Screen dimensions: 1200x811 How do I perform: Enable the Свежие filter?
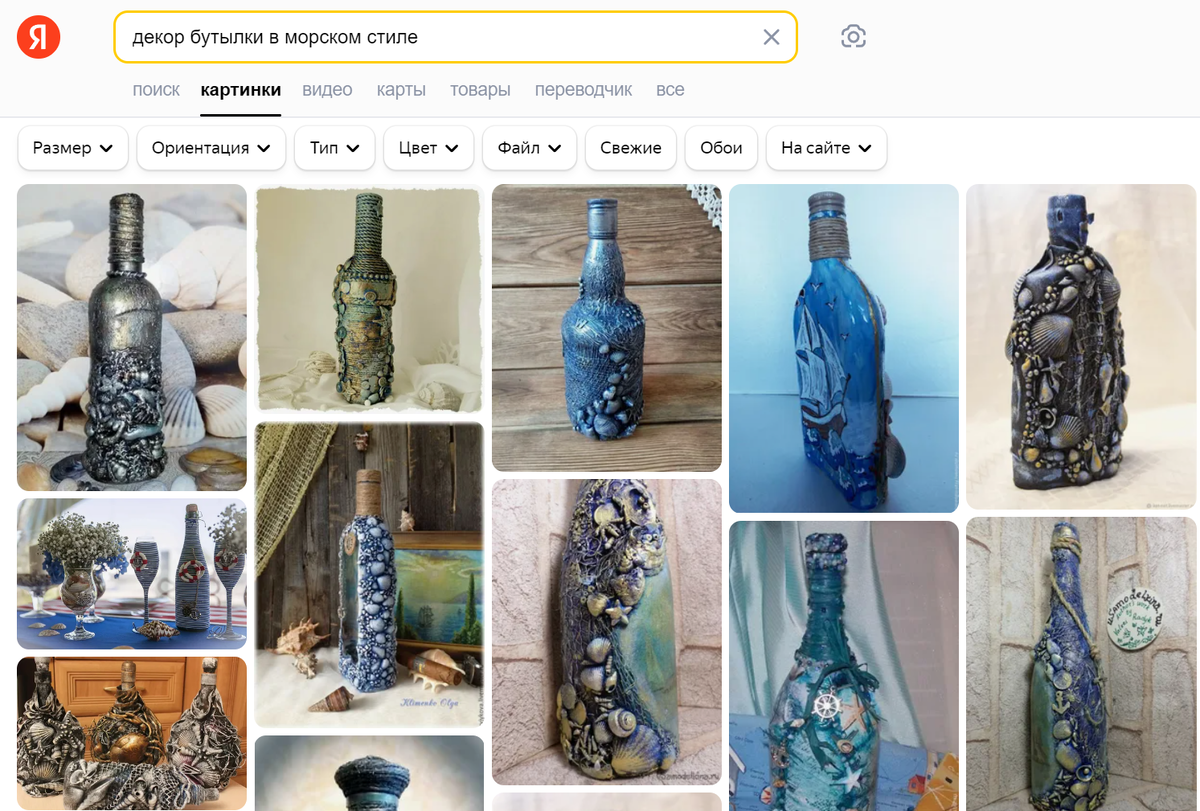click(x=630, y=147)
